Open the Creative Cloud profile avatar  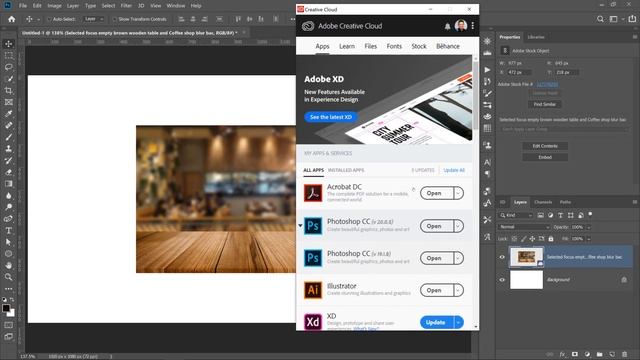tap(461, 26)
